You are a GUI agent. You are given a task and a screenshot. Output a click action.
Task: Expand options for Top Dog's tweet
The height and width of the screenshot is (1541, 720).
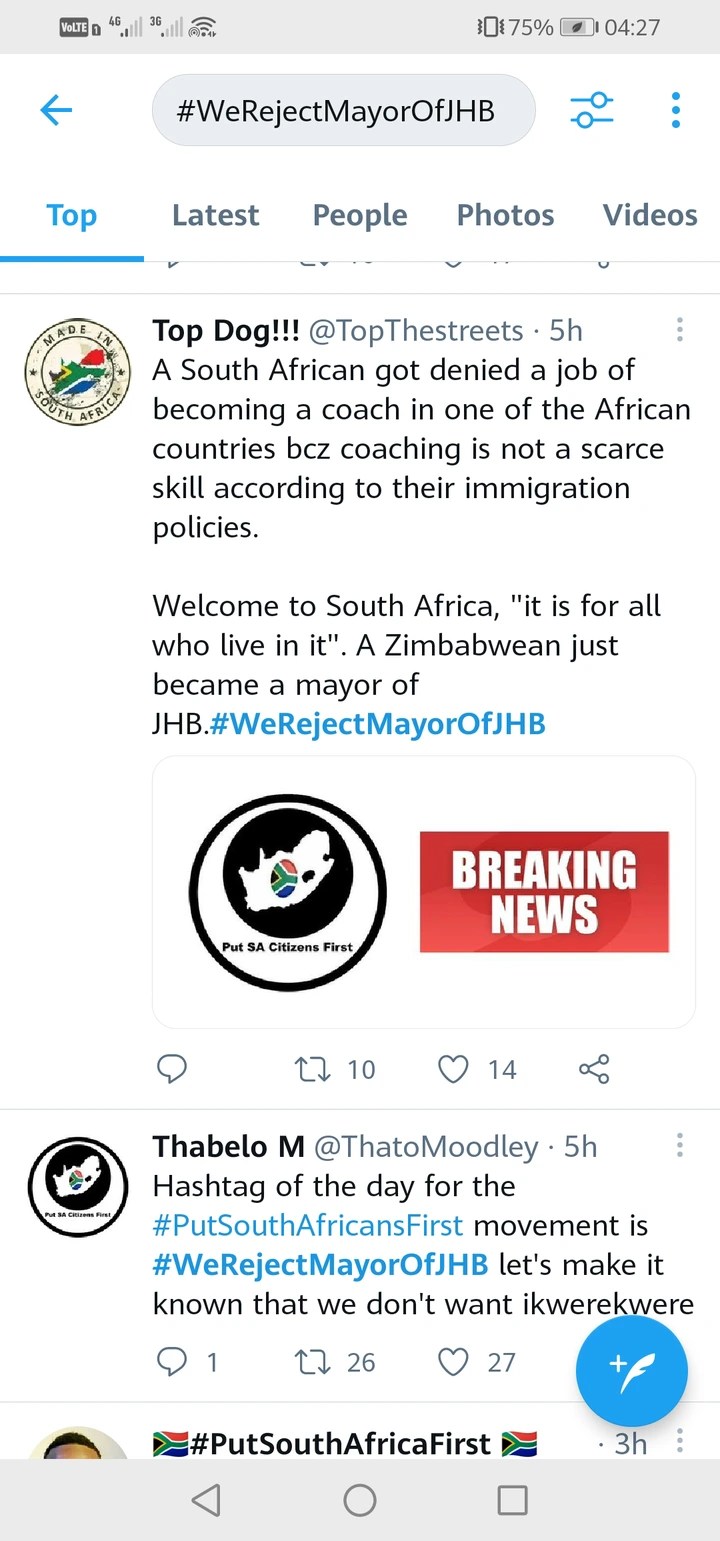pyautogui.click(x=680, y=330)
